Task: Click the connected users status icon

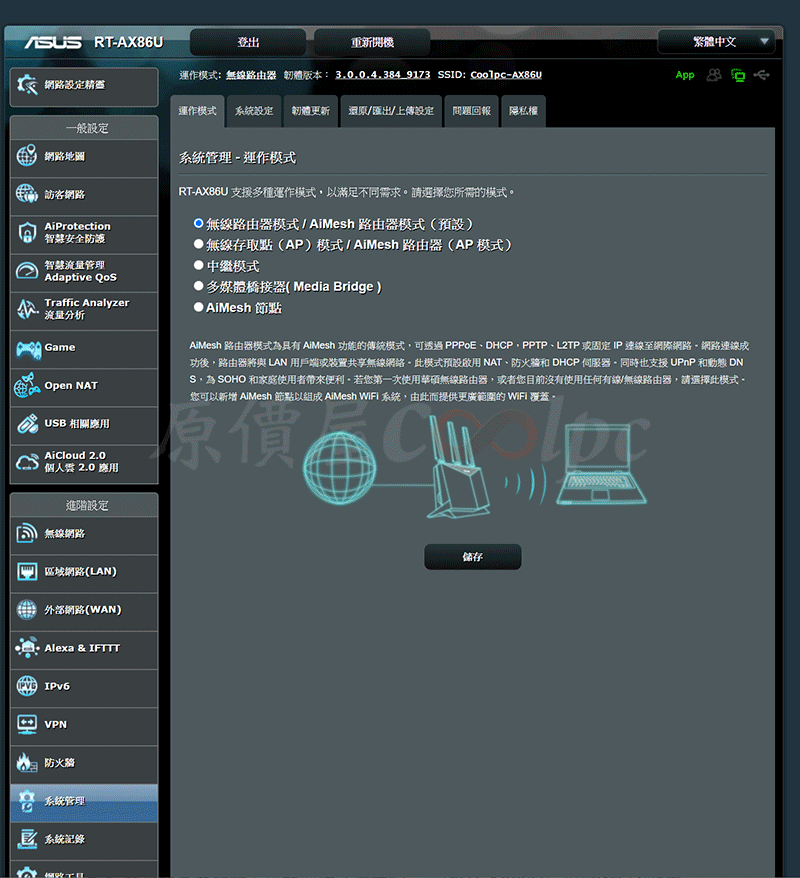Action: tap(714, 74)
